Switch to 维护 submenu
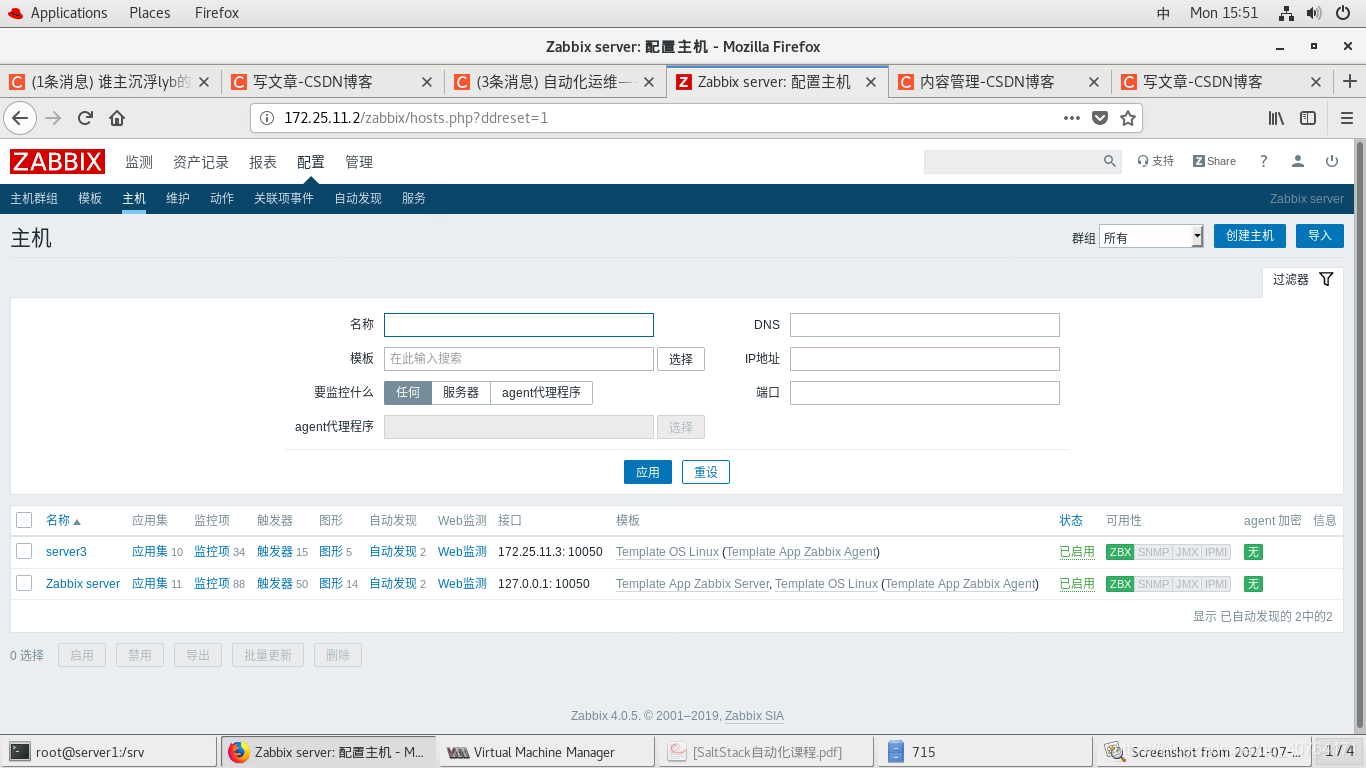Viewport: 1366px width, 768px height. coord(178,198)
